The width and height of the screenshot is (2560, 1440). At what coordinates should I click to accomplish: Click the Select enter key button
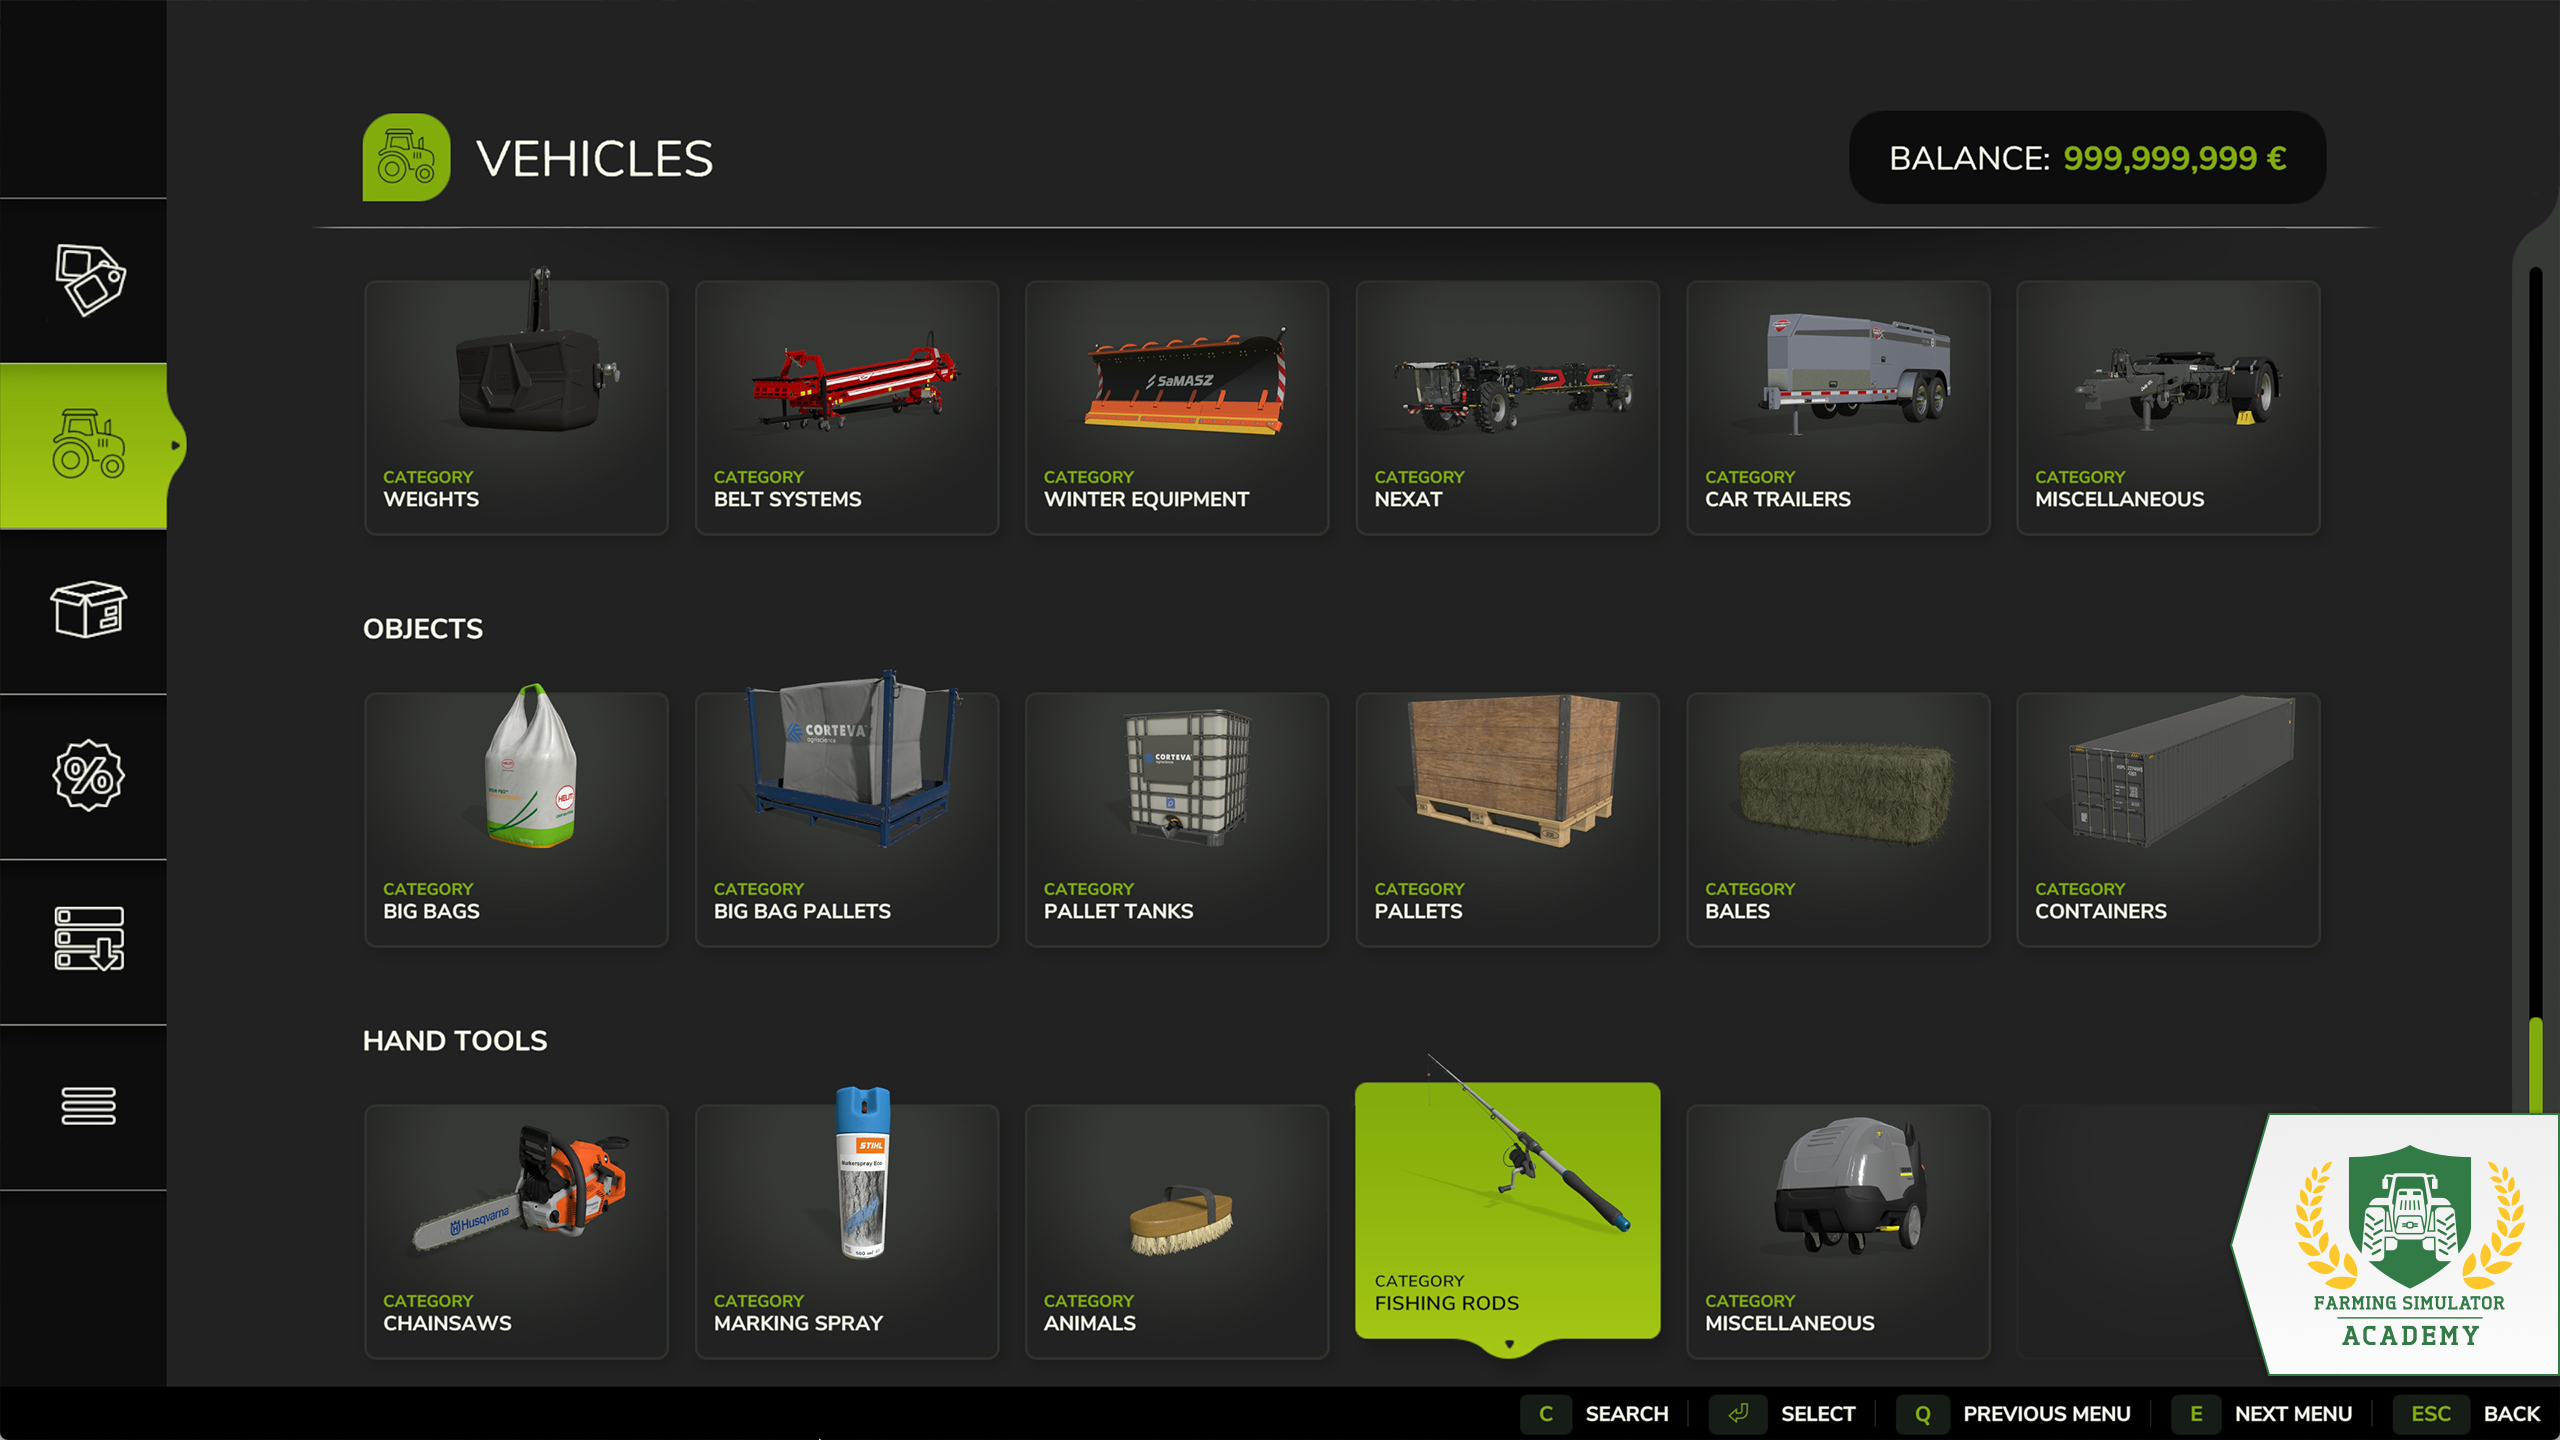point(1738,1414)
